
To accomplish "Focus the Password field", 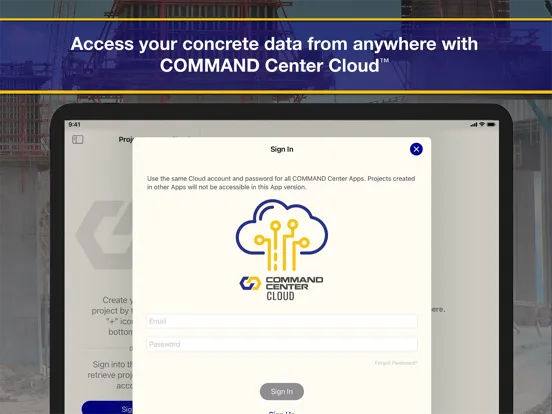I will tap(282, 344).
